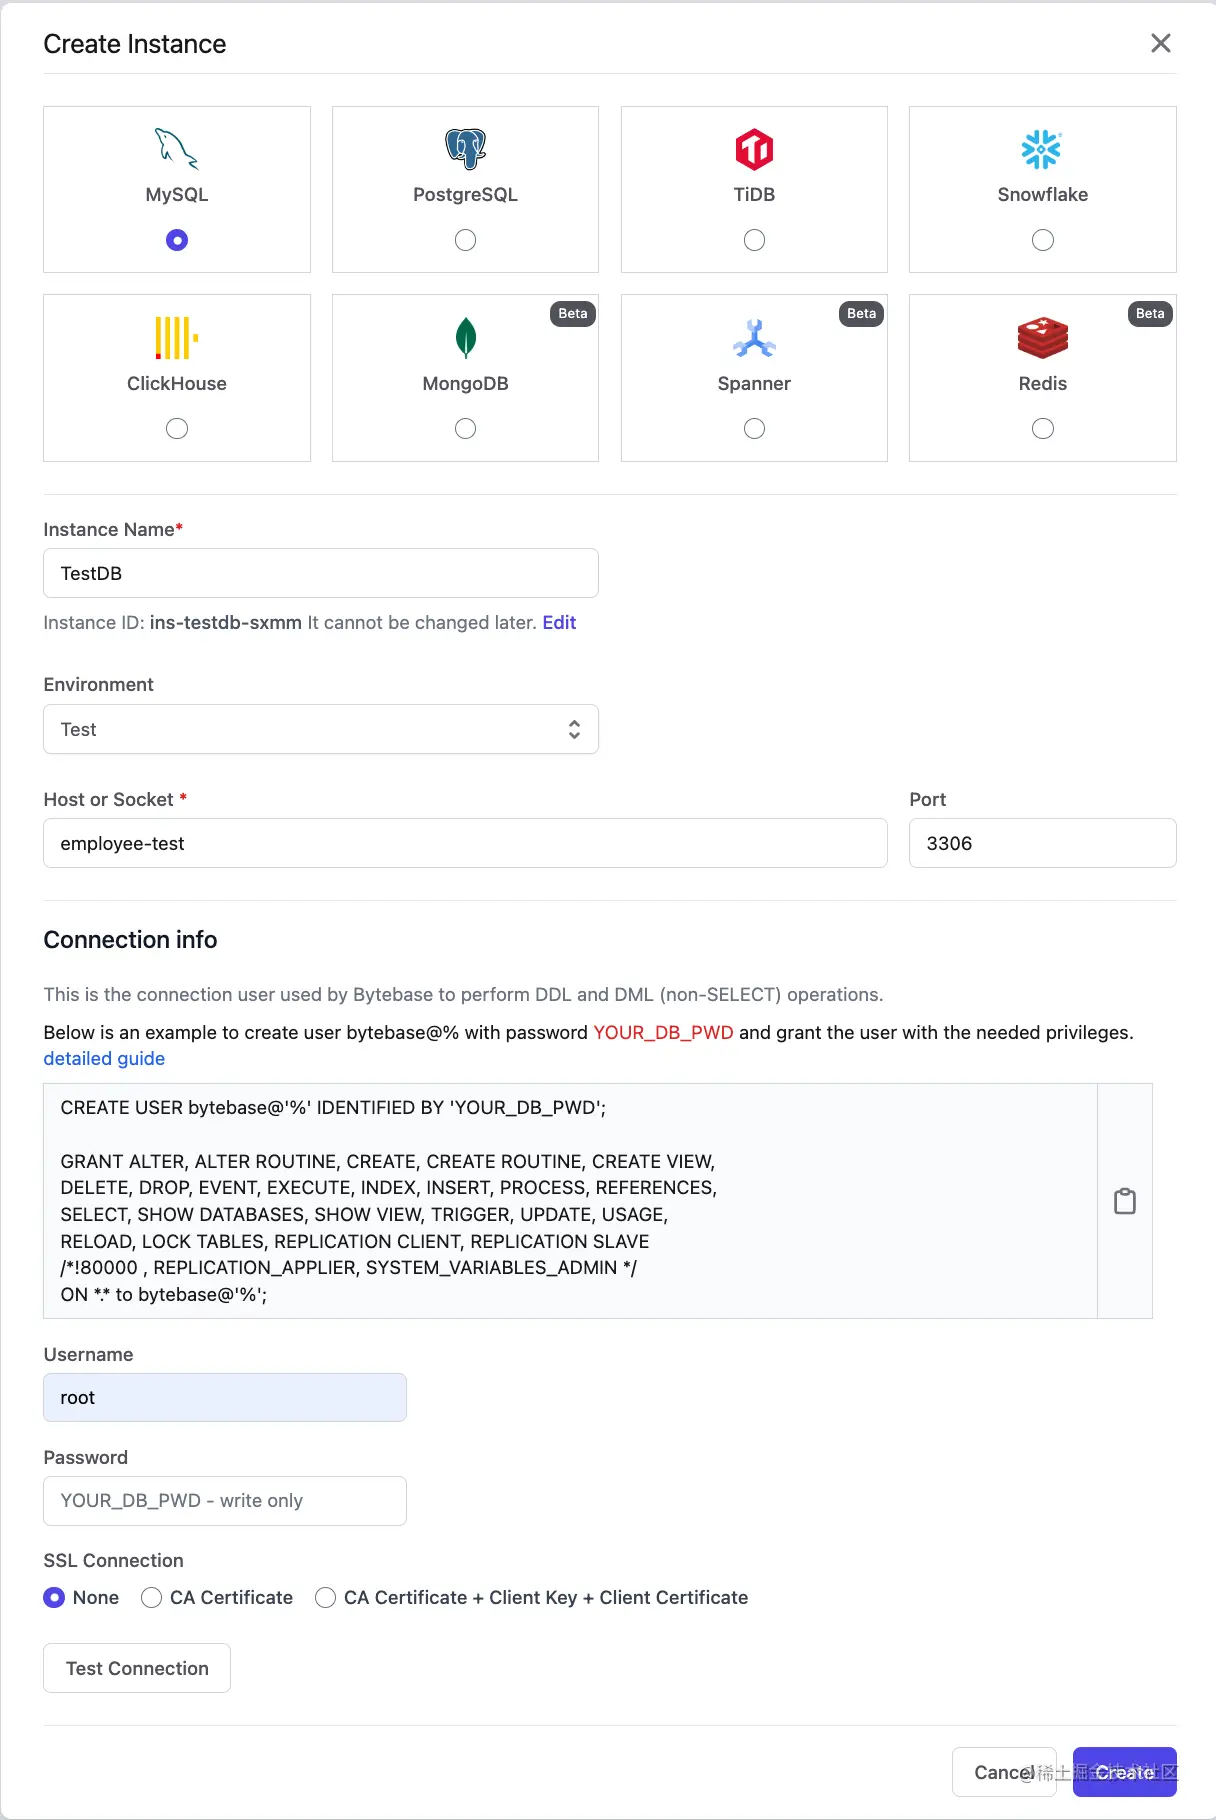The height and width of the screenshot is (1820, 1216).
Task: Click the ClickHouse yellow bars logo
Action: [177, 338]
